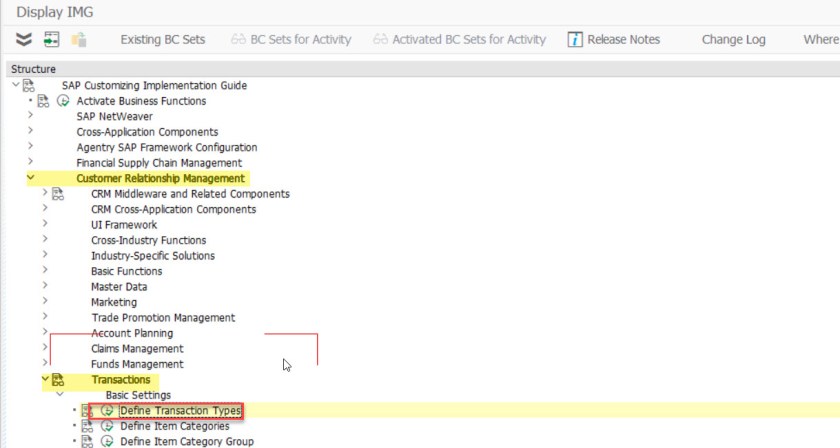840x448 pixels.
Task: Expand the Marketing node
Action: 45,302
